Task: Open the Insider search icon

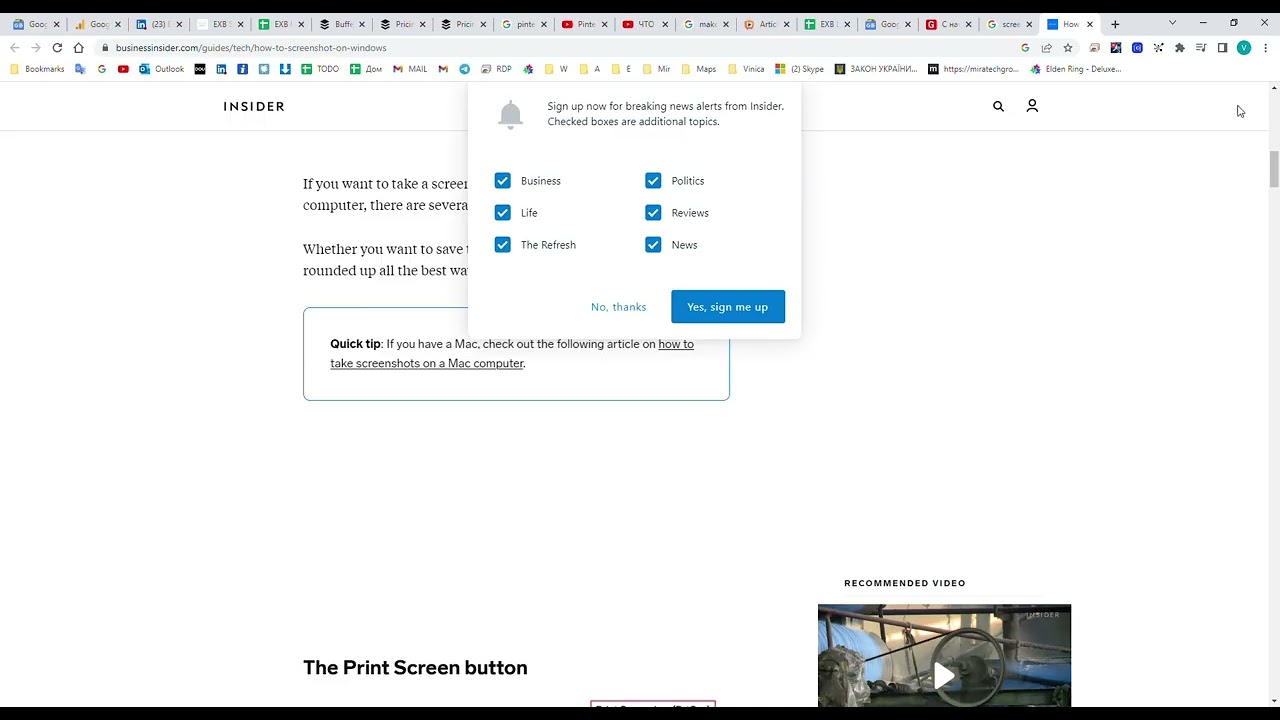Action: click(998, 106)
